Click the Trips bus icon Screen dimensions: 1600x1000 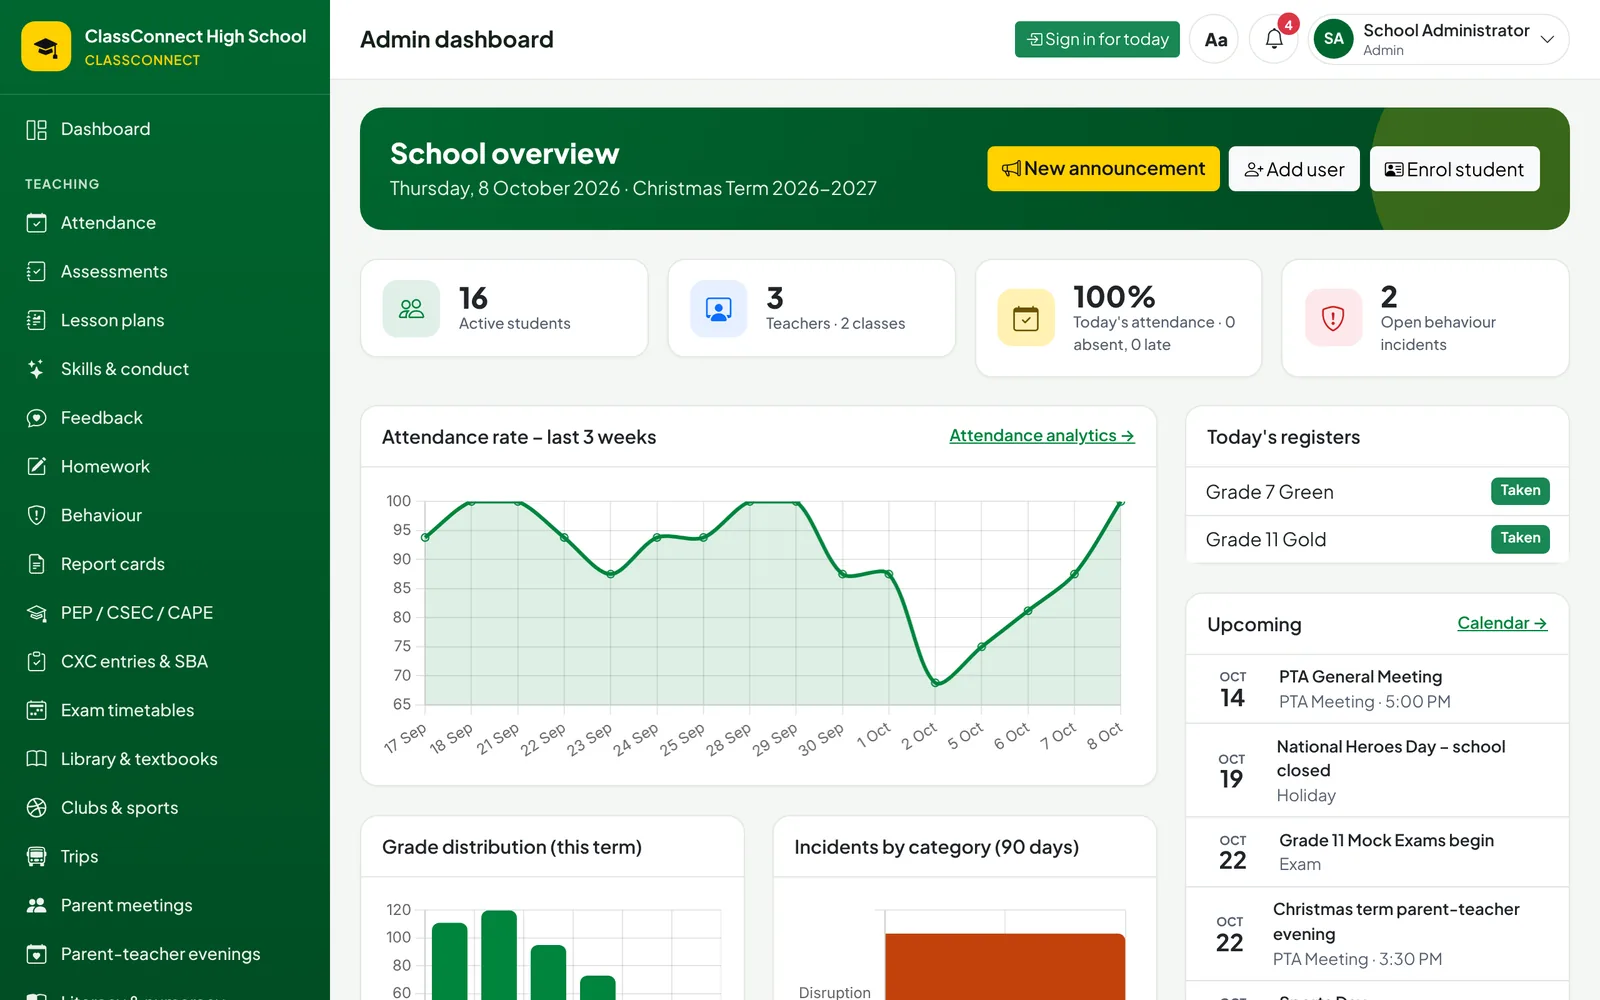37,856
